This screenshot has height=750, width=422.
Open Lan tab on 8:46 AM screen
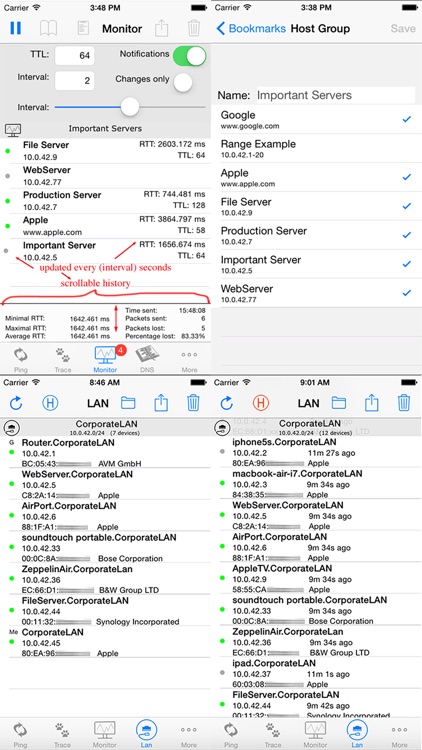tap(147, 734)
